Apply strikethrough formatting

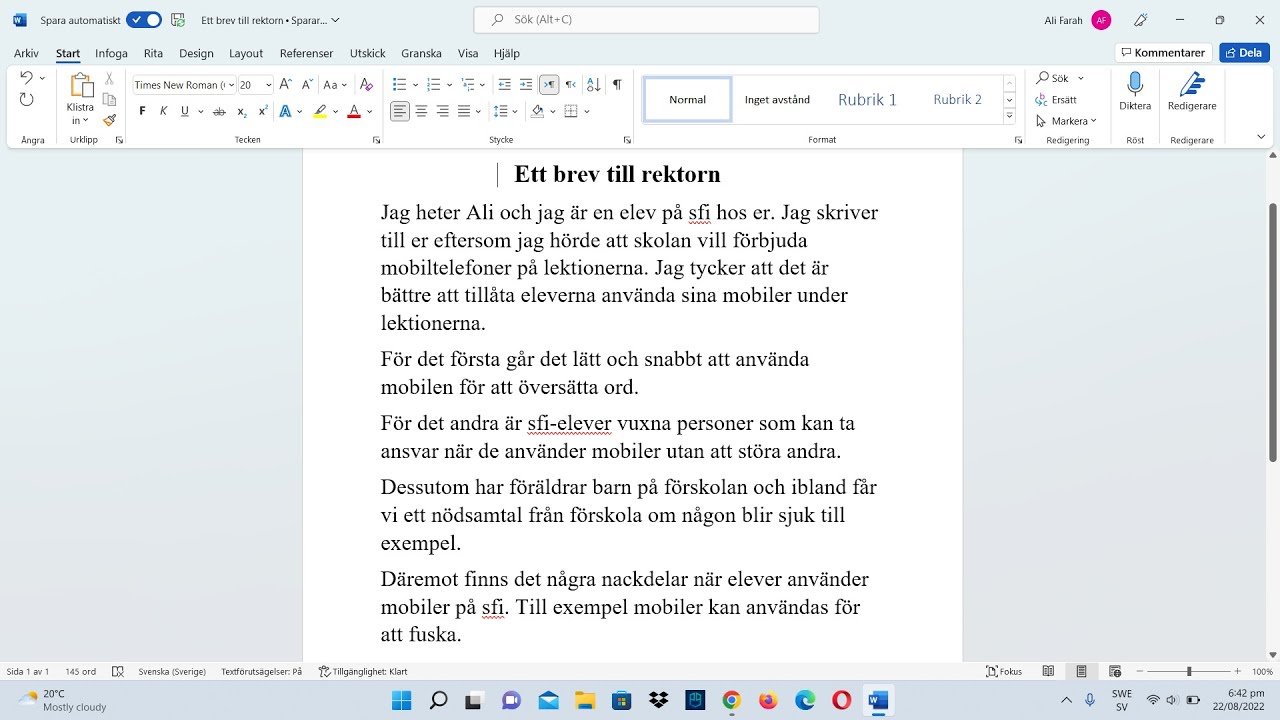(219, 111)
